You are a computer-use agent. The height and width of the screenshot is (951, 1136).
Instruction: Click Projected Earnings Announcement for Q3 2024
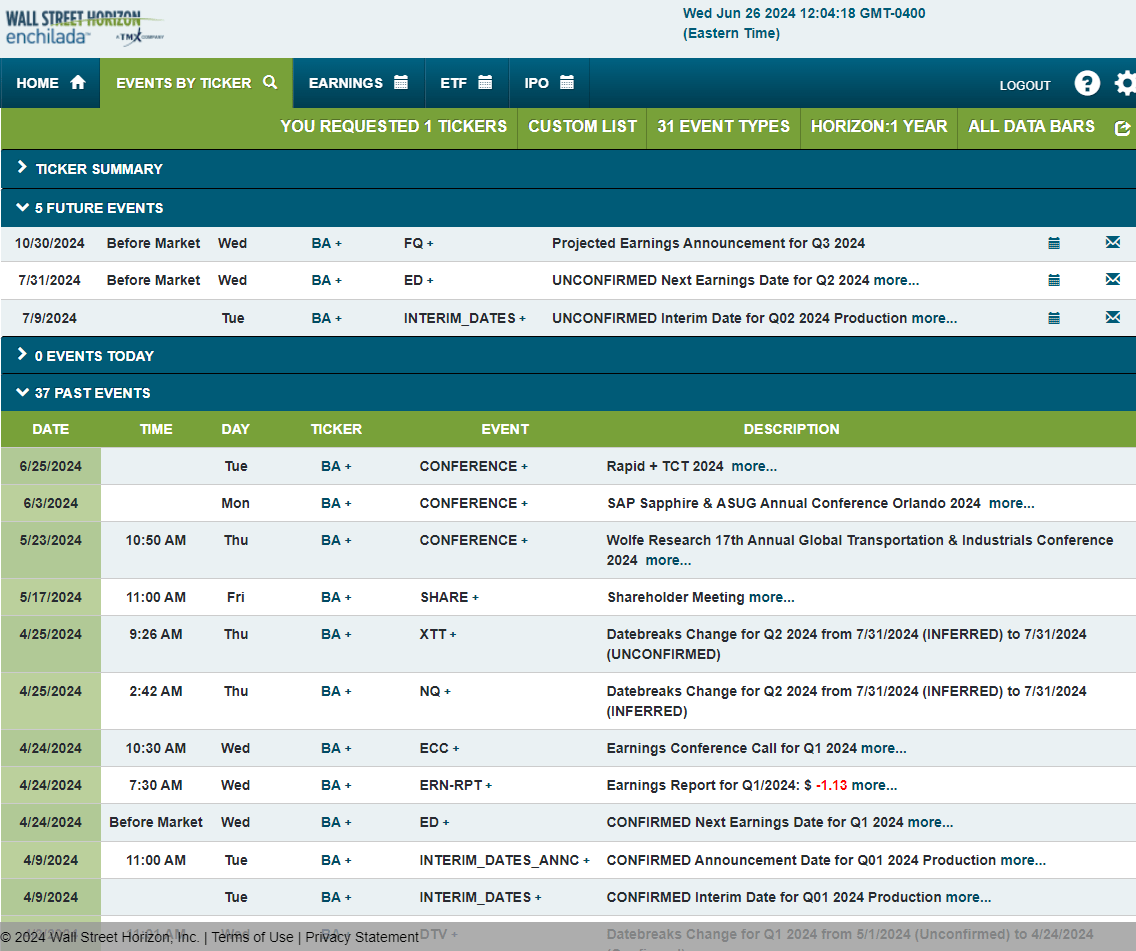tap(708, 243)
